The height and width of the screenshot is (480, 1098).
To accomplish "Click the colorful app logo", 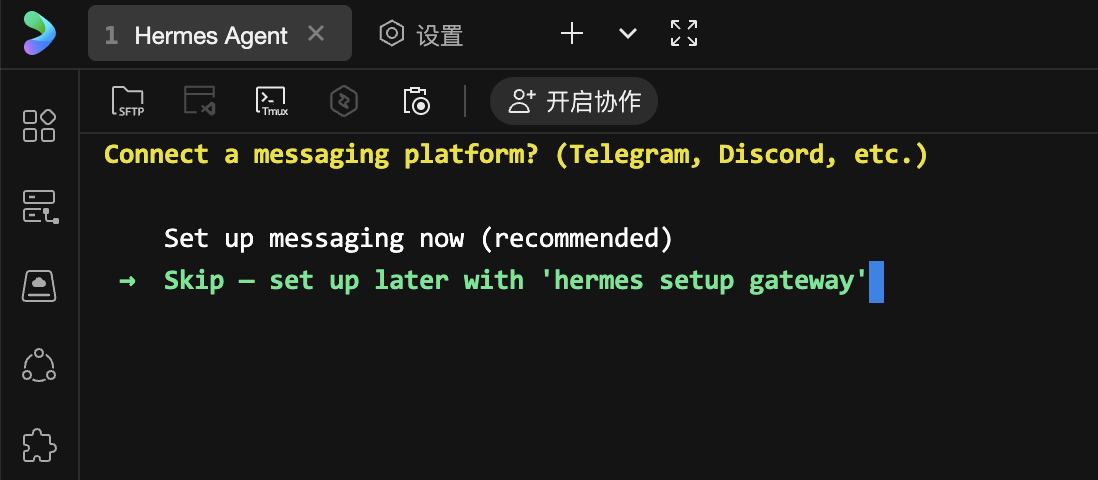I will click(x=40, y=33).
